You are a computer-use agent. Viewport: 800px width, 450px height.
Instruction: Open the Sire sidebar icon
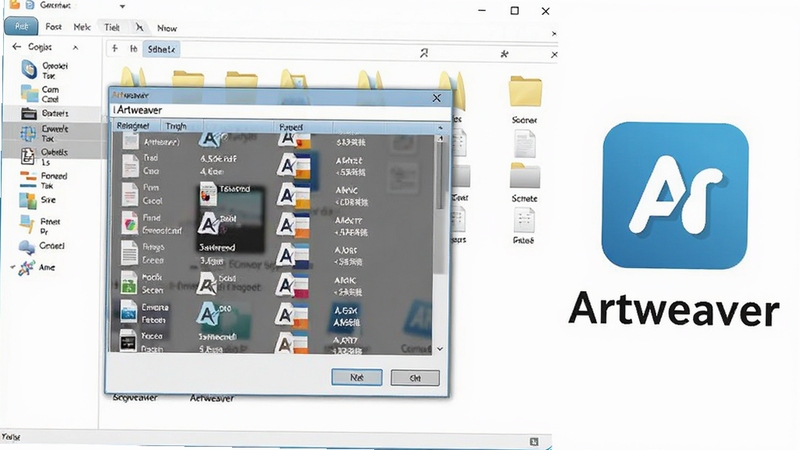(x=28, y=201)
